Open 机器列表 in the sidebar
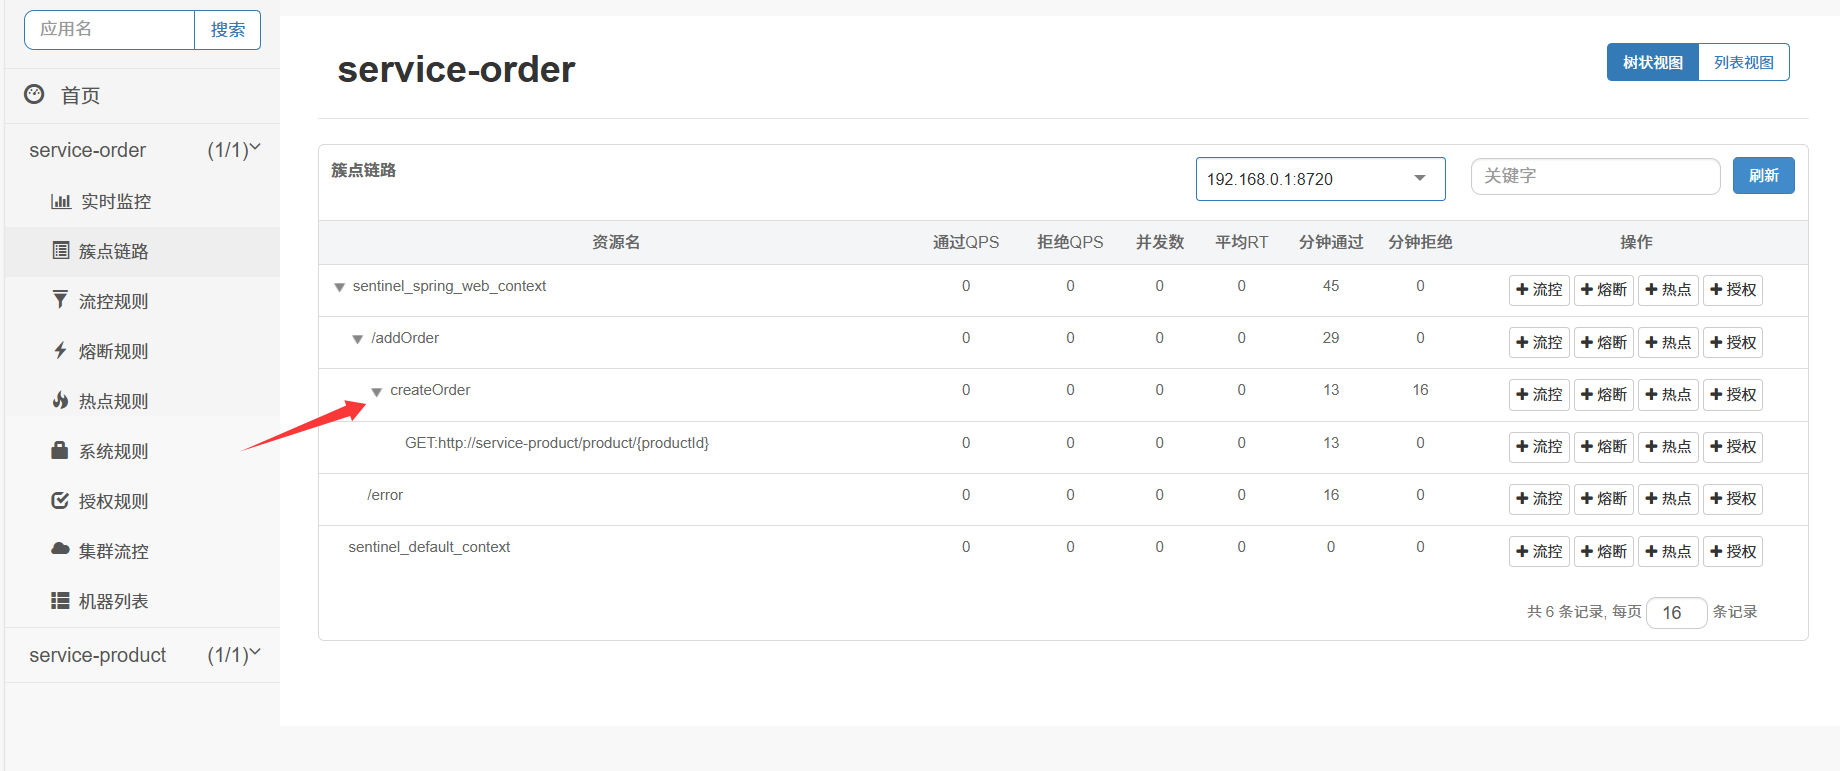This screenshot has height=771, width=1840. pos(113,601)
